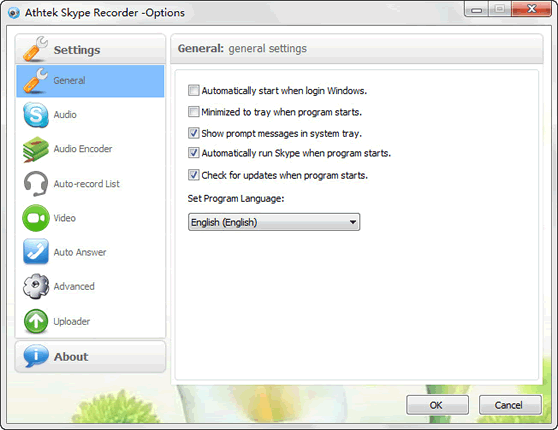Click the Audio Encoder books icon
558x430 pixels.
36,149
